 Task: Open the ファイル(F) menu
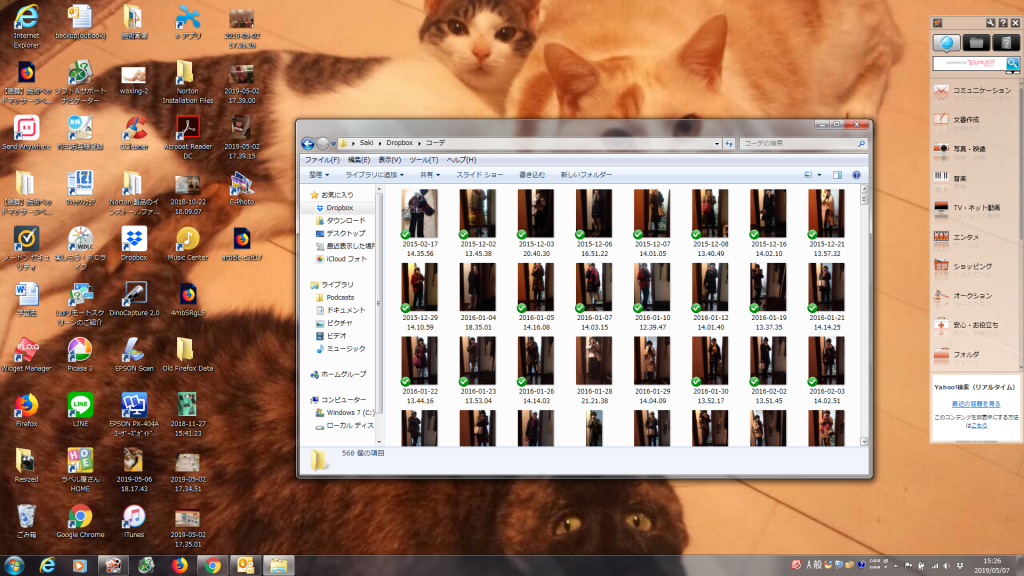coord(322,159)
